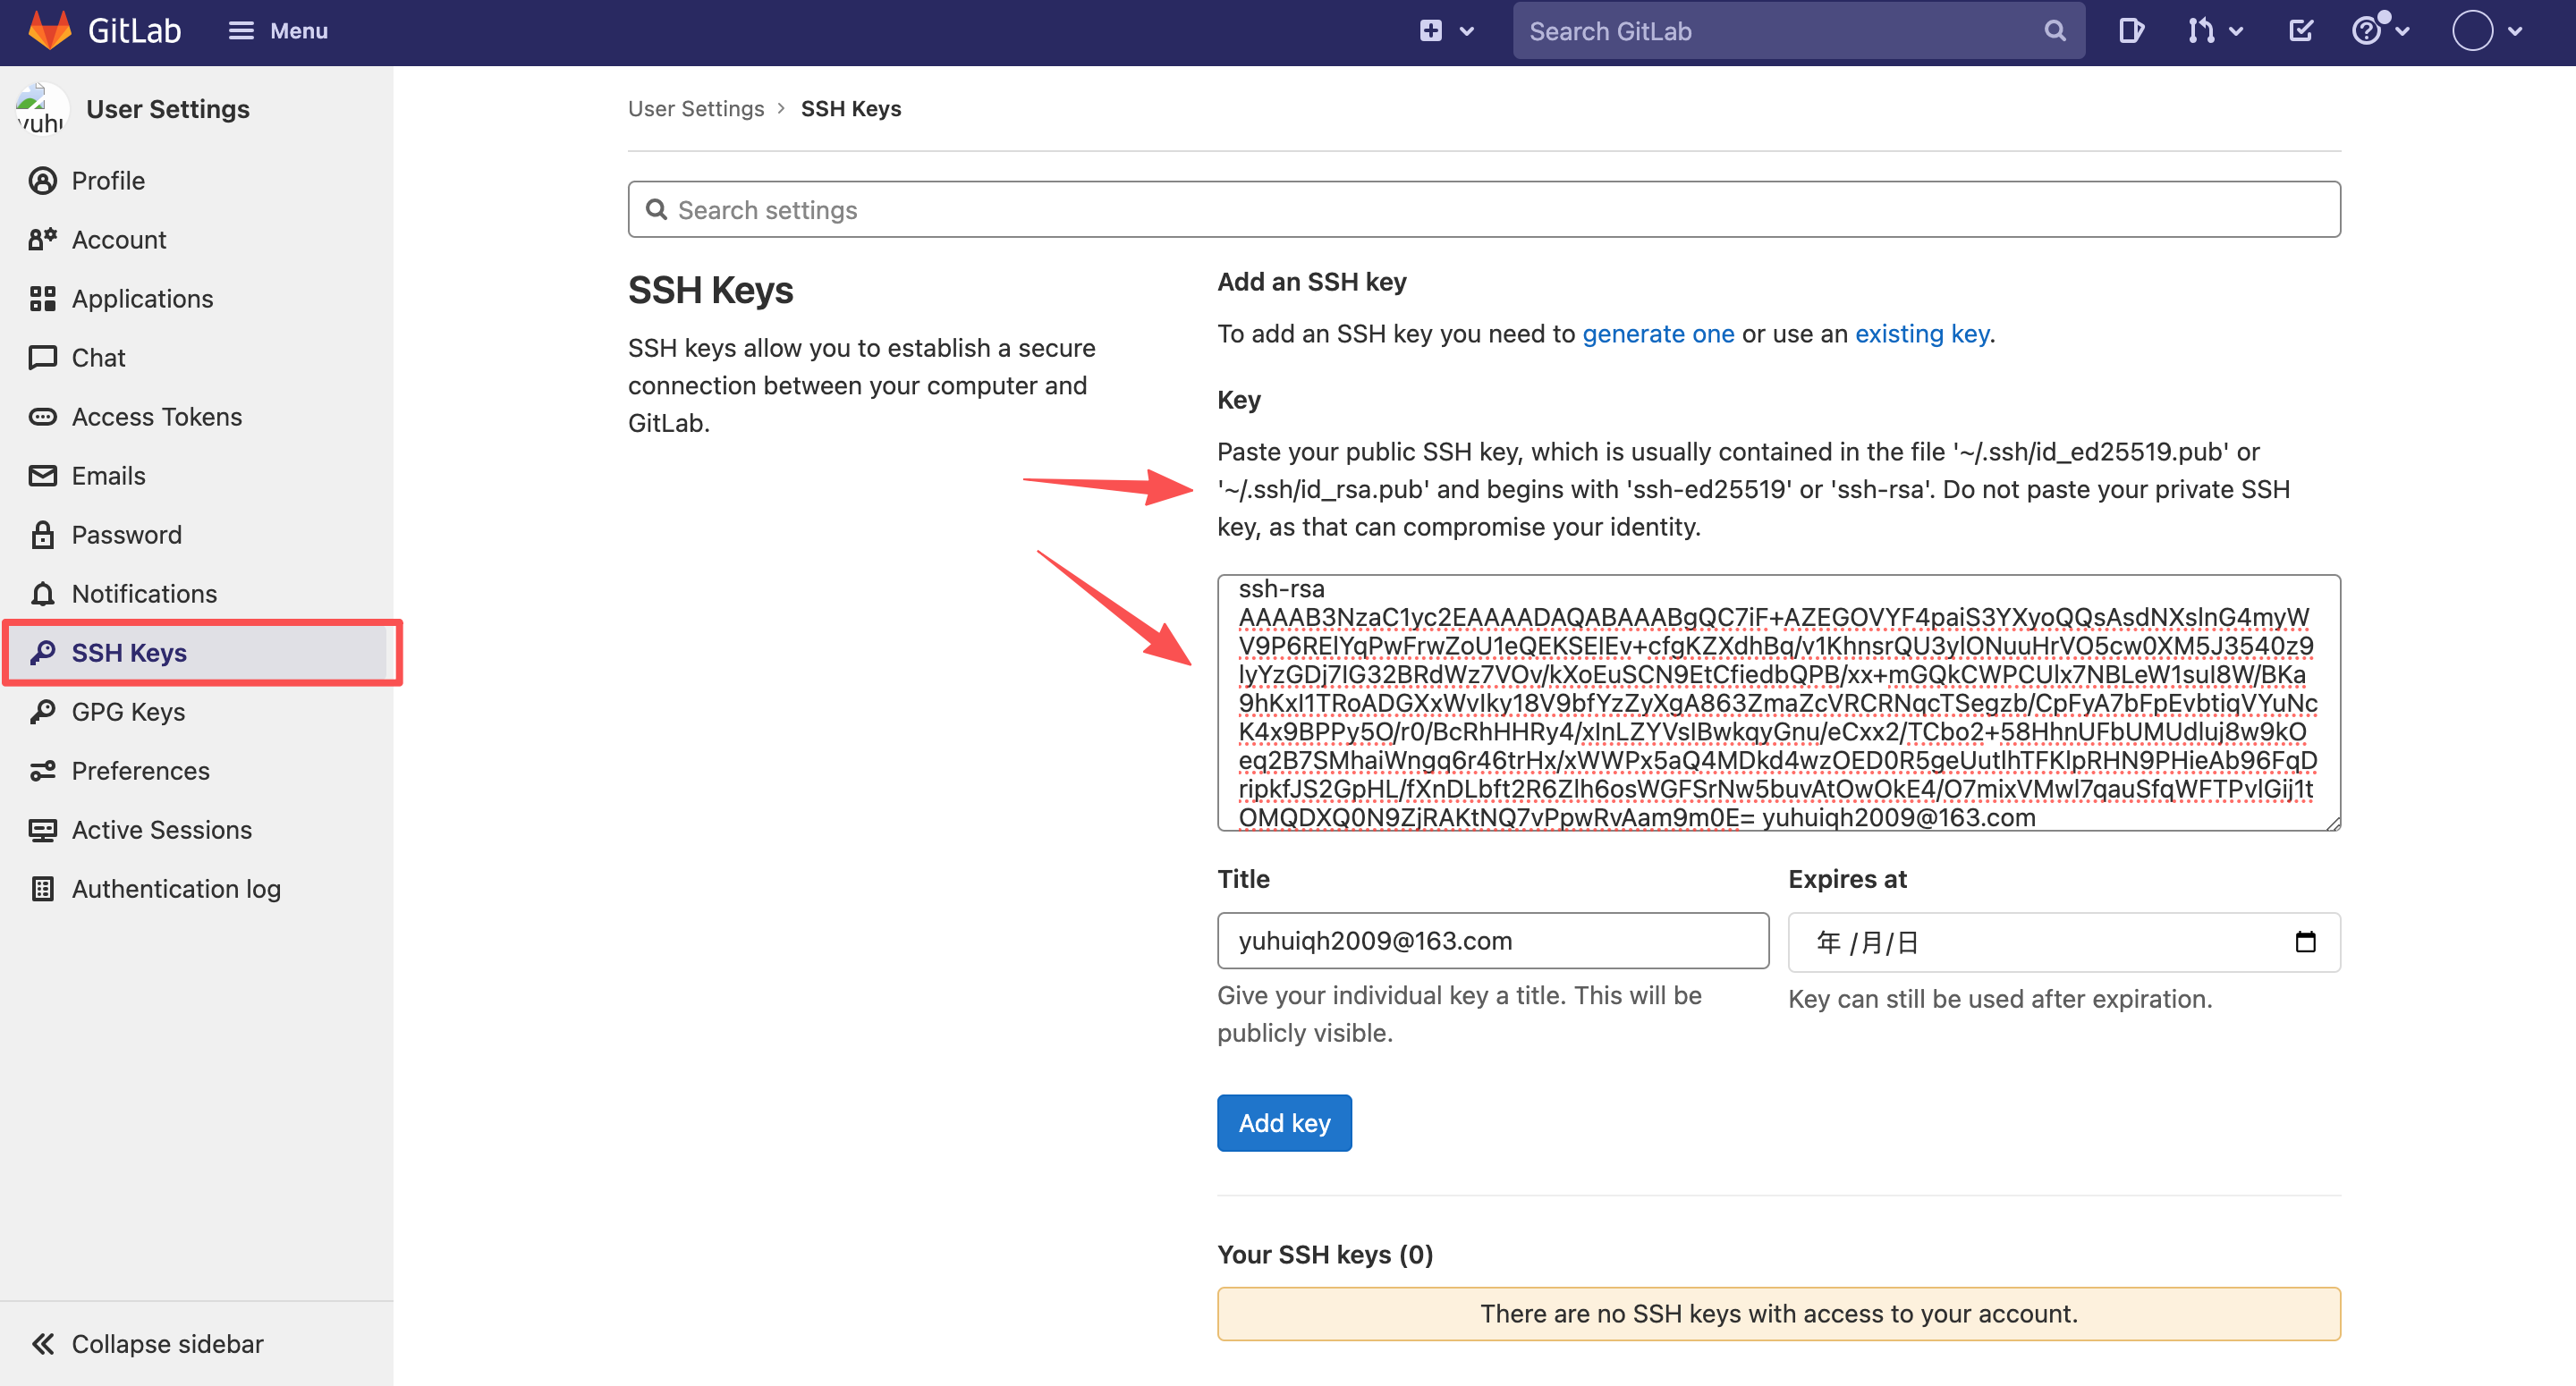This screenshot has width=2576, height=1386.
Task: Click the lock icon for Password
Action: click(42, 535)
